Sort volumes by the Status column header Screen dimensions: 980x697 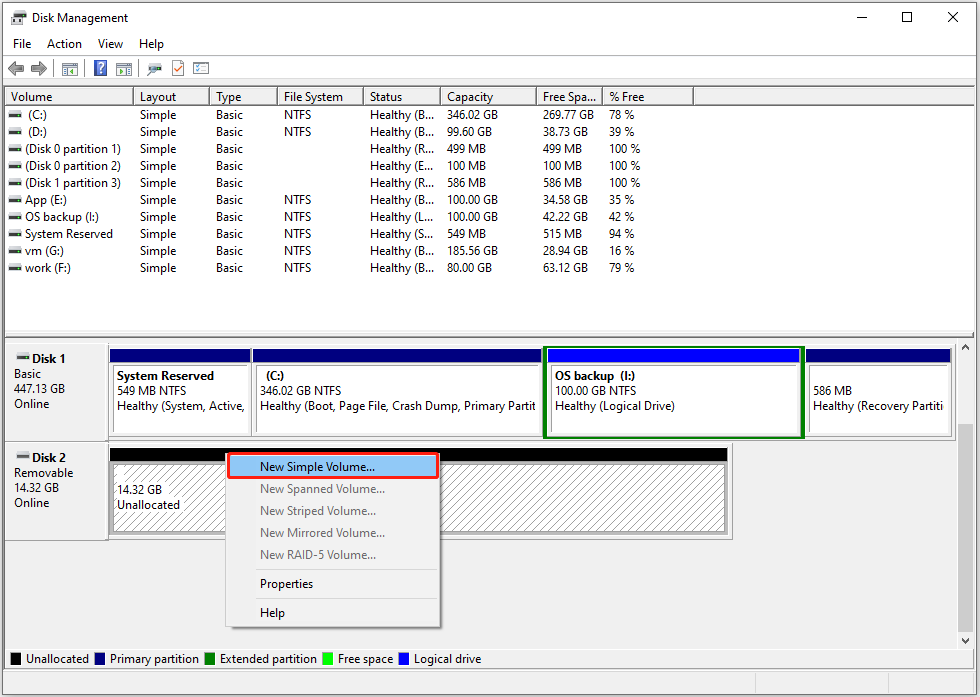pos(387,95)
